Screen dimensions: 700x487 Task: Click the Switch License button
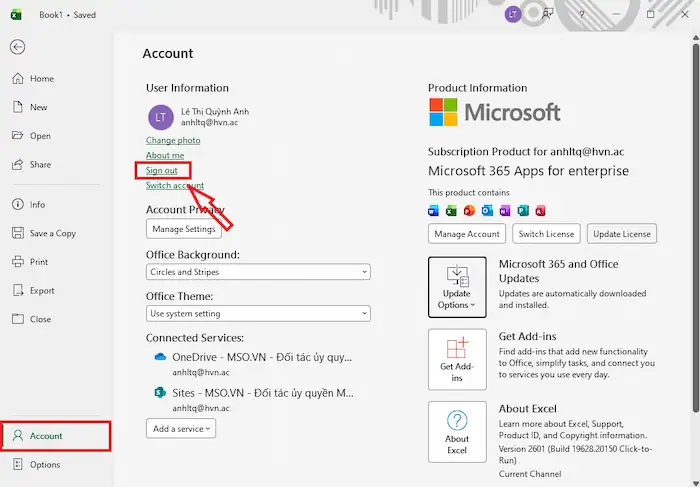[x=546, y=234]
